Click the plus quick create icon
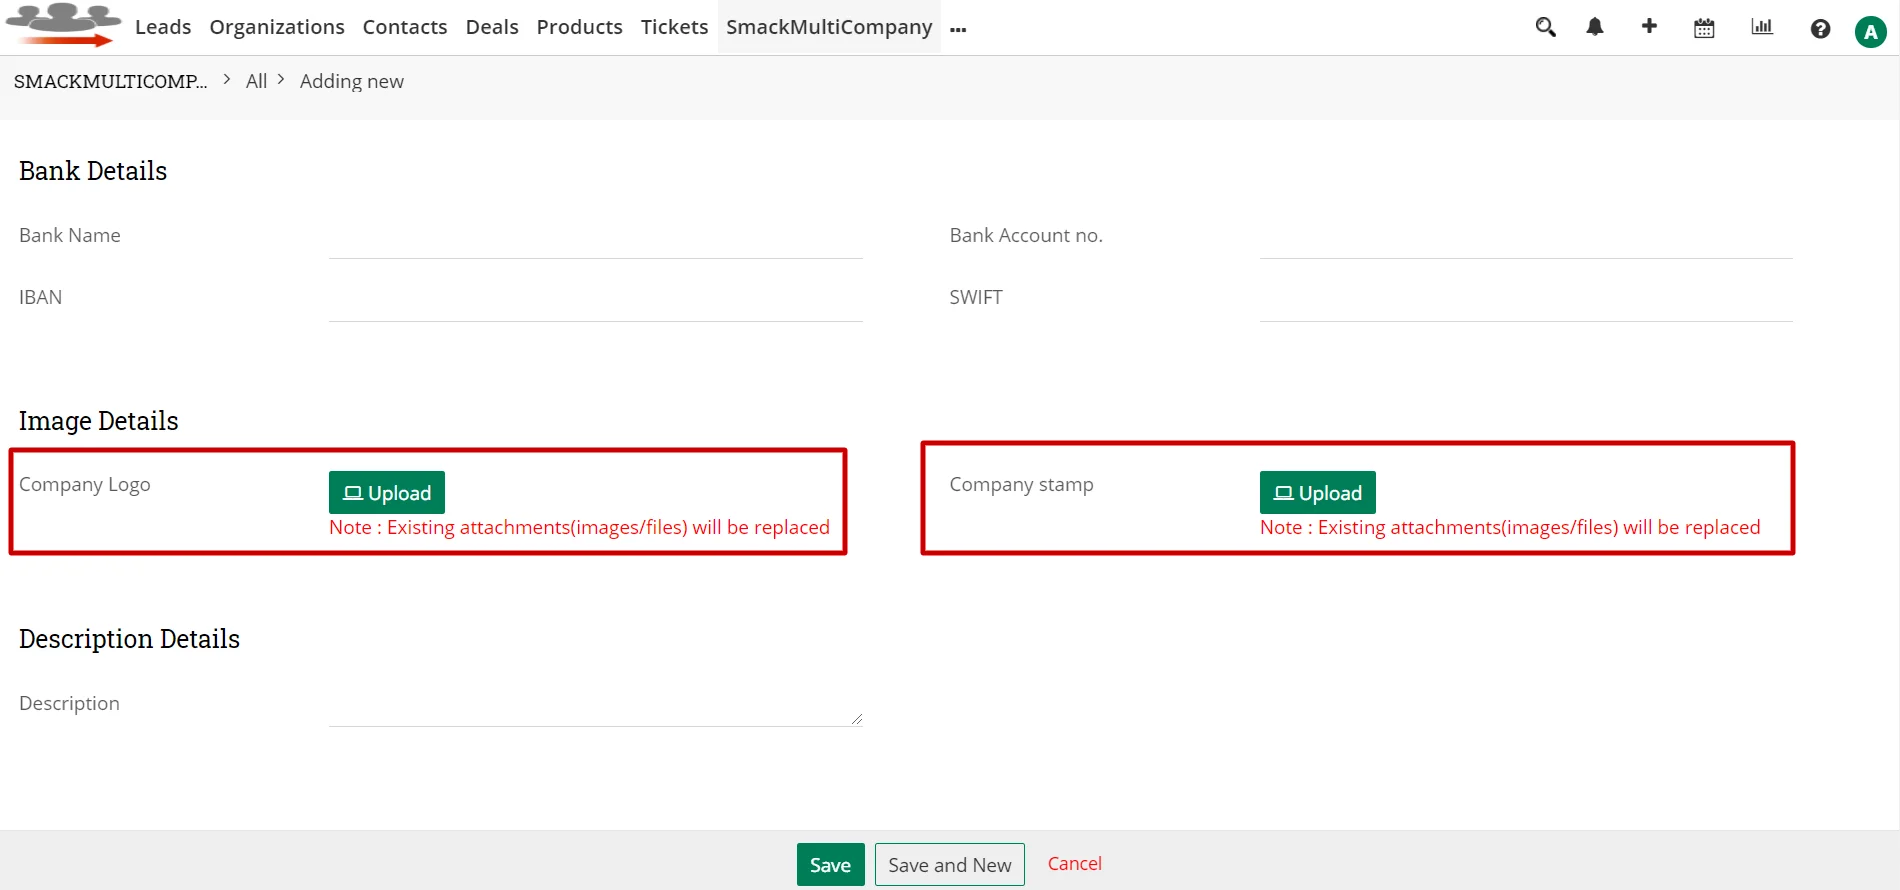Viewport: 1900px width, 890px height. [1649, 27]
